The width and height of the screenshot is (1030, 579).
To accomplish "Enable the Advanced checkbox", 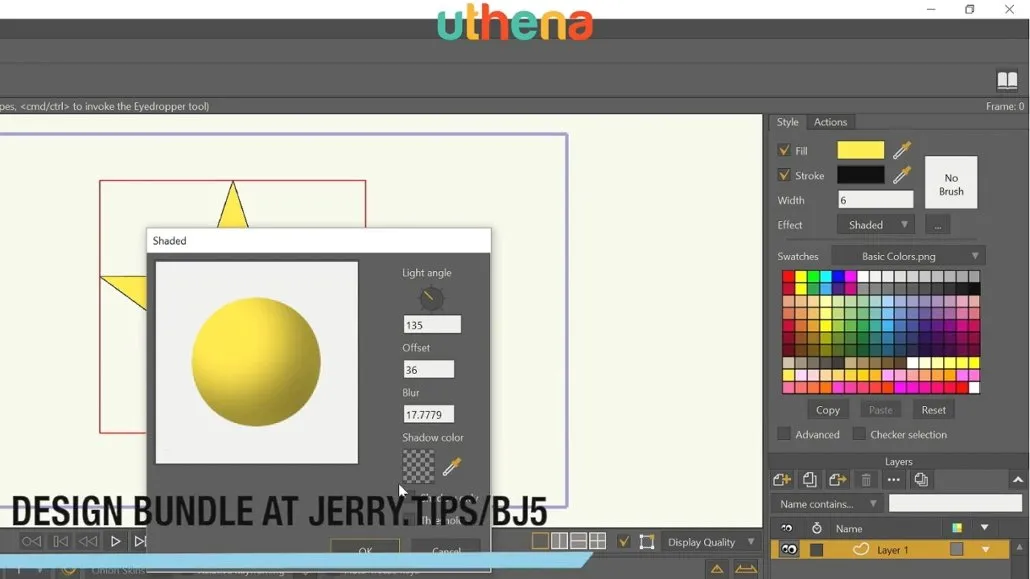I will pos(784,434).
